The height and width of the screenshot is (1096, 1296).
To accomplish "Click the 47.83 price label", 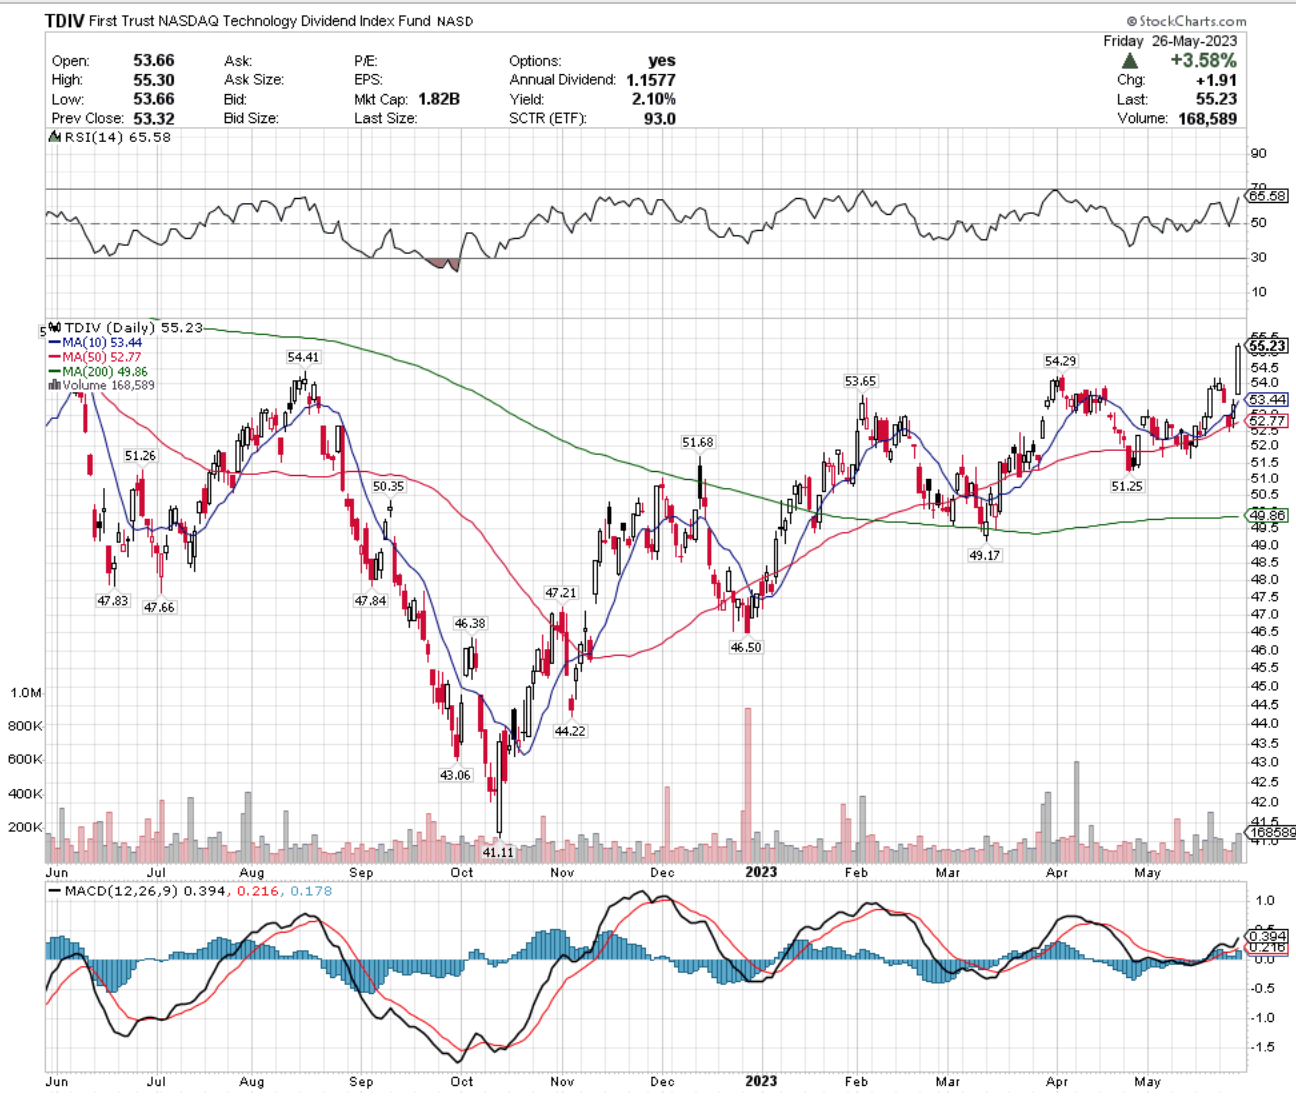I will [x=112, y=601].
